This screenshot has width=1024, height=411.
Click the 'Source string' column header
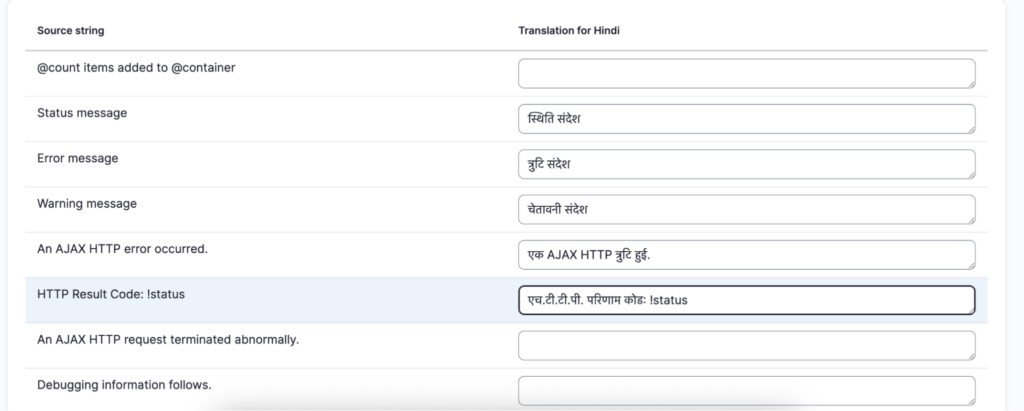click(71, 31)
